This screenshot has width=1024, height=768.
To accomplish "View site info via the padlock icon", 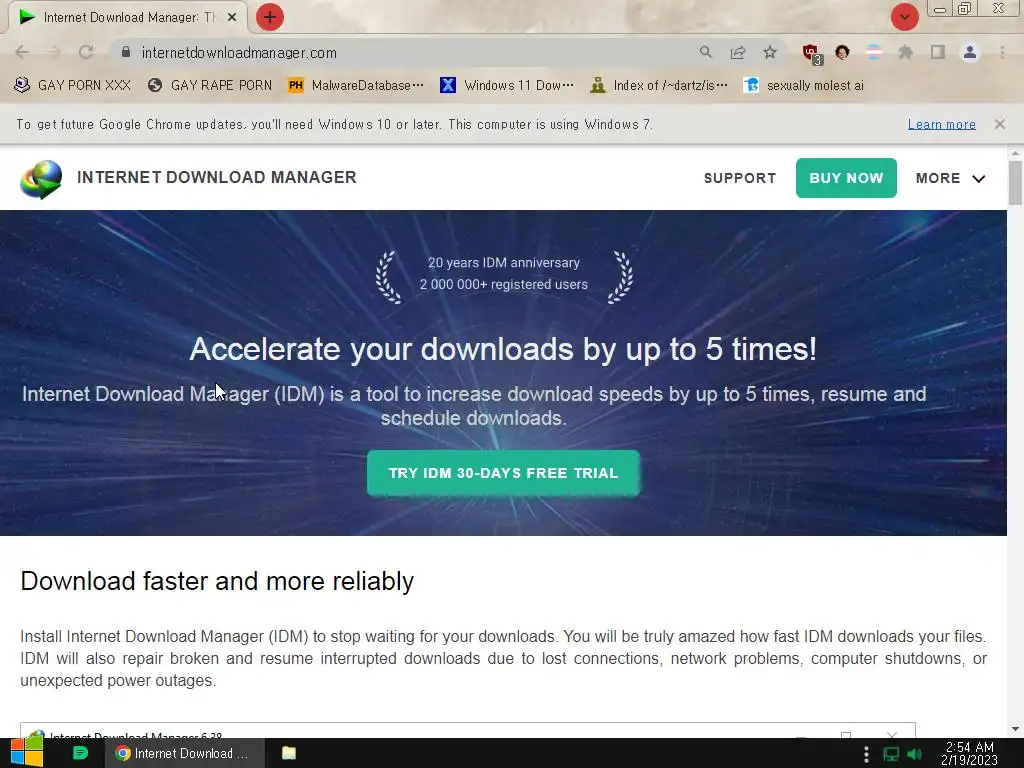I will click(x=126, y=52).
